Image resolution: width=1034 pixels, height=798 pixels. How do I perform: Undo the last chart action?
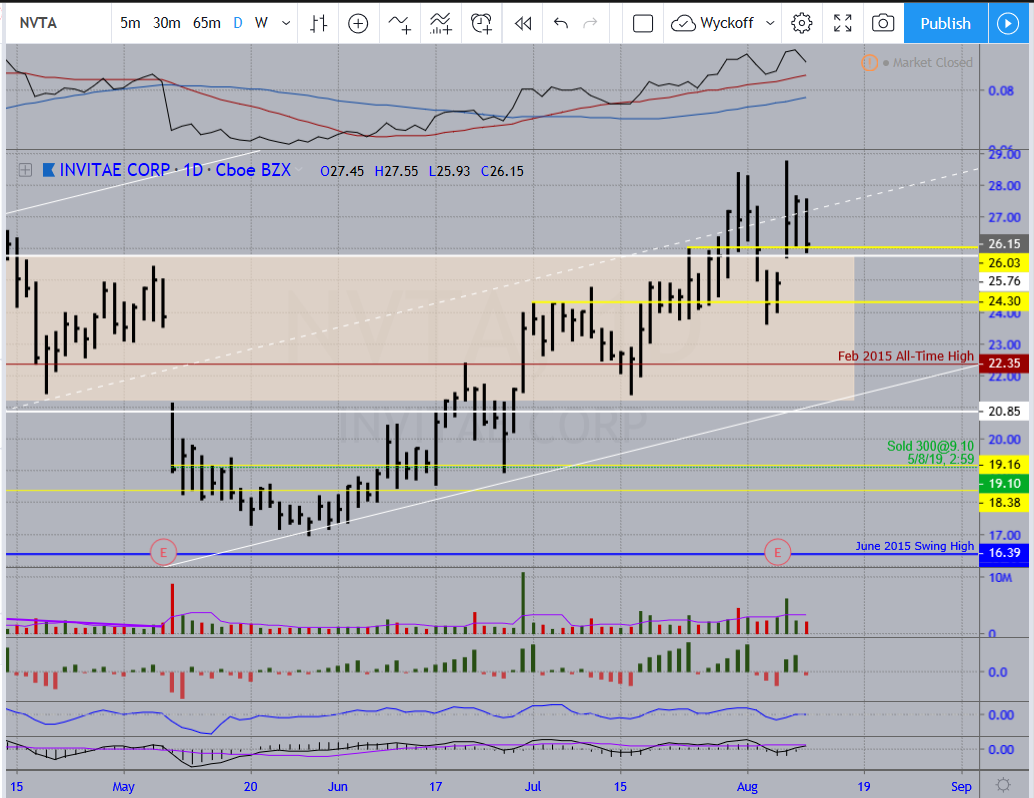tap(560, 23)
